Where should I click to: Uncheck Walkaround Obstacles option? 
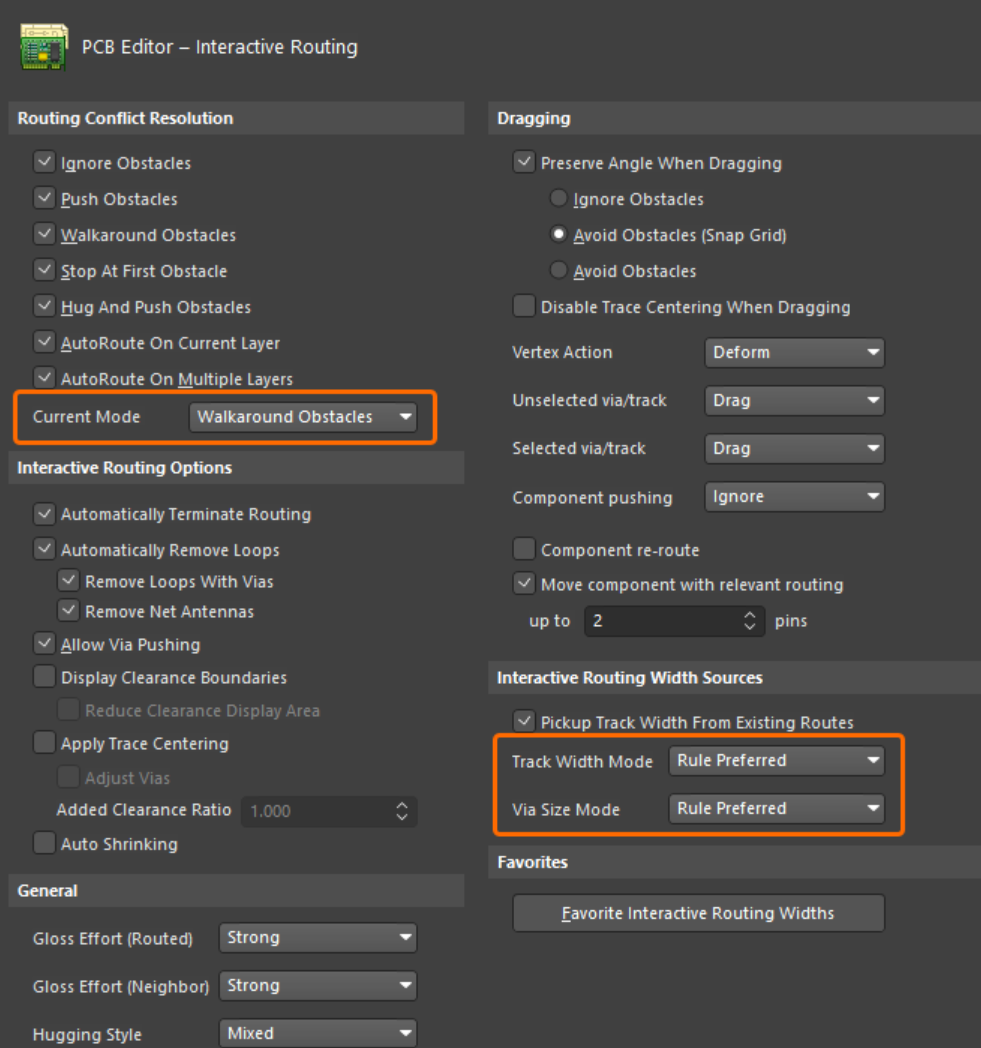click(x=44, y=235)
